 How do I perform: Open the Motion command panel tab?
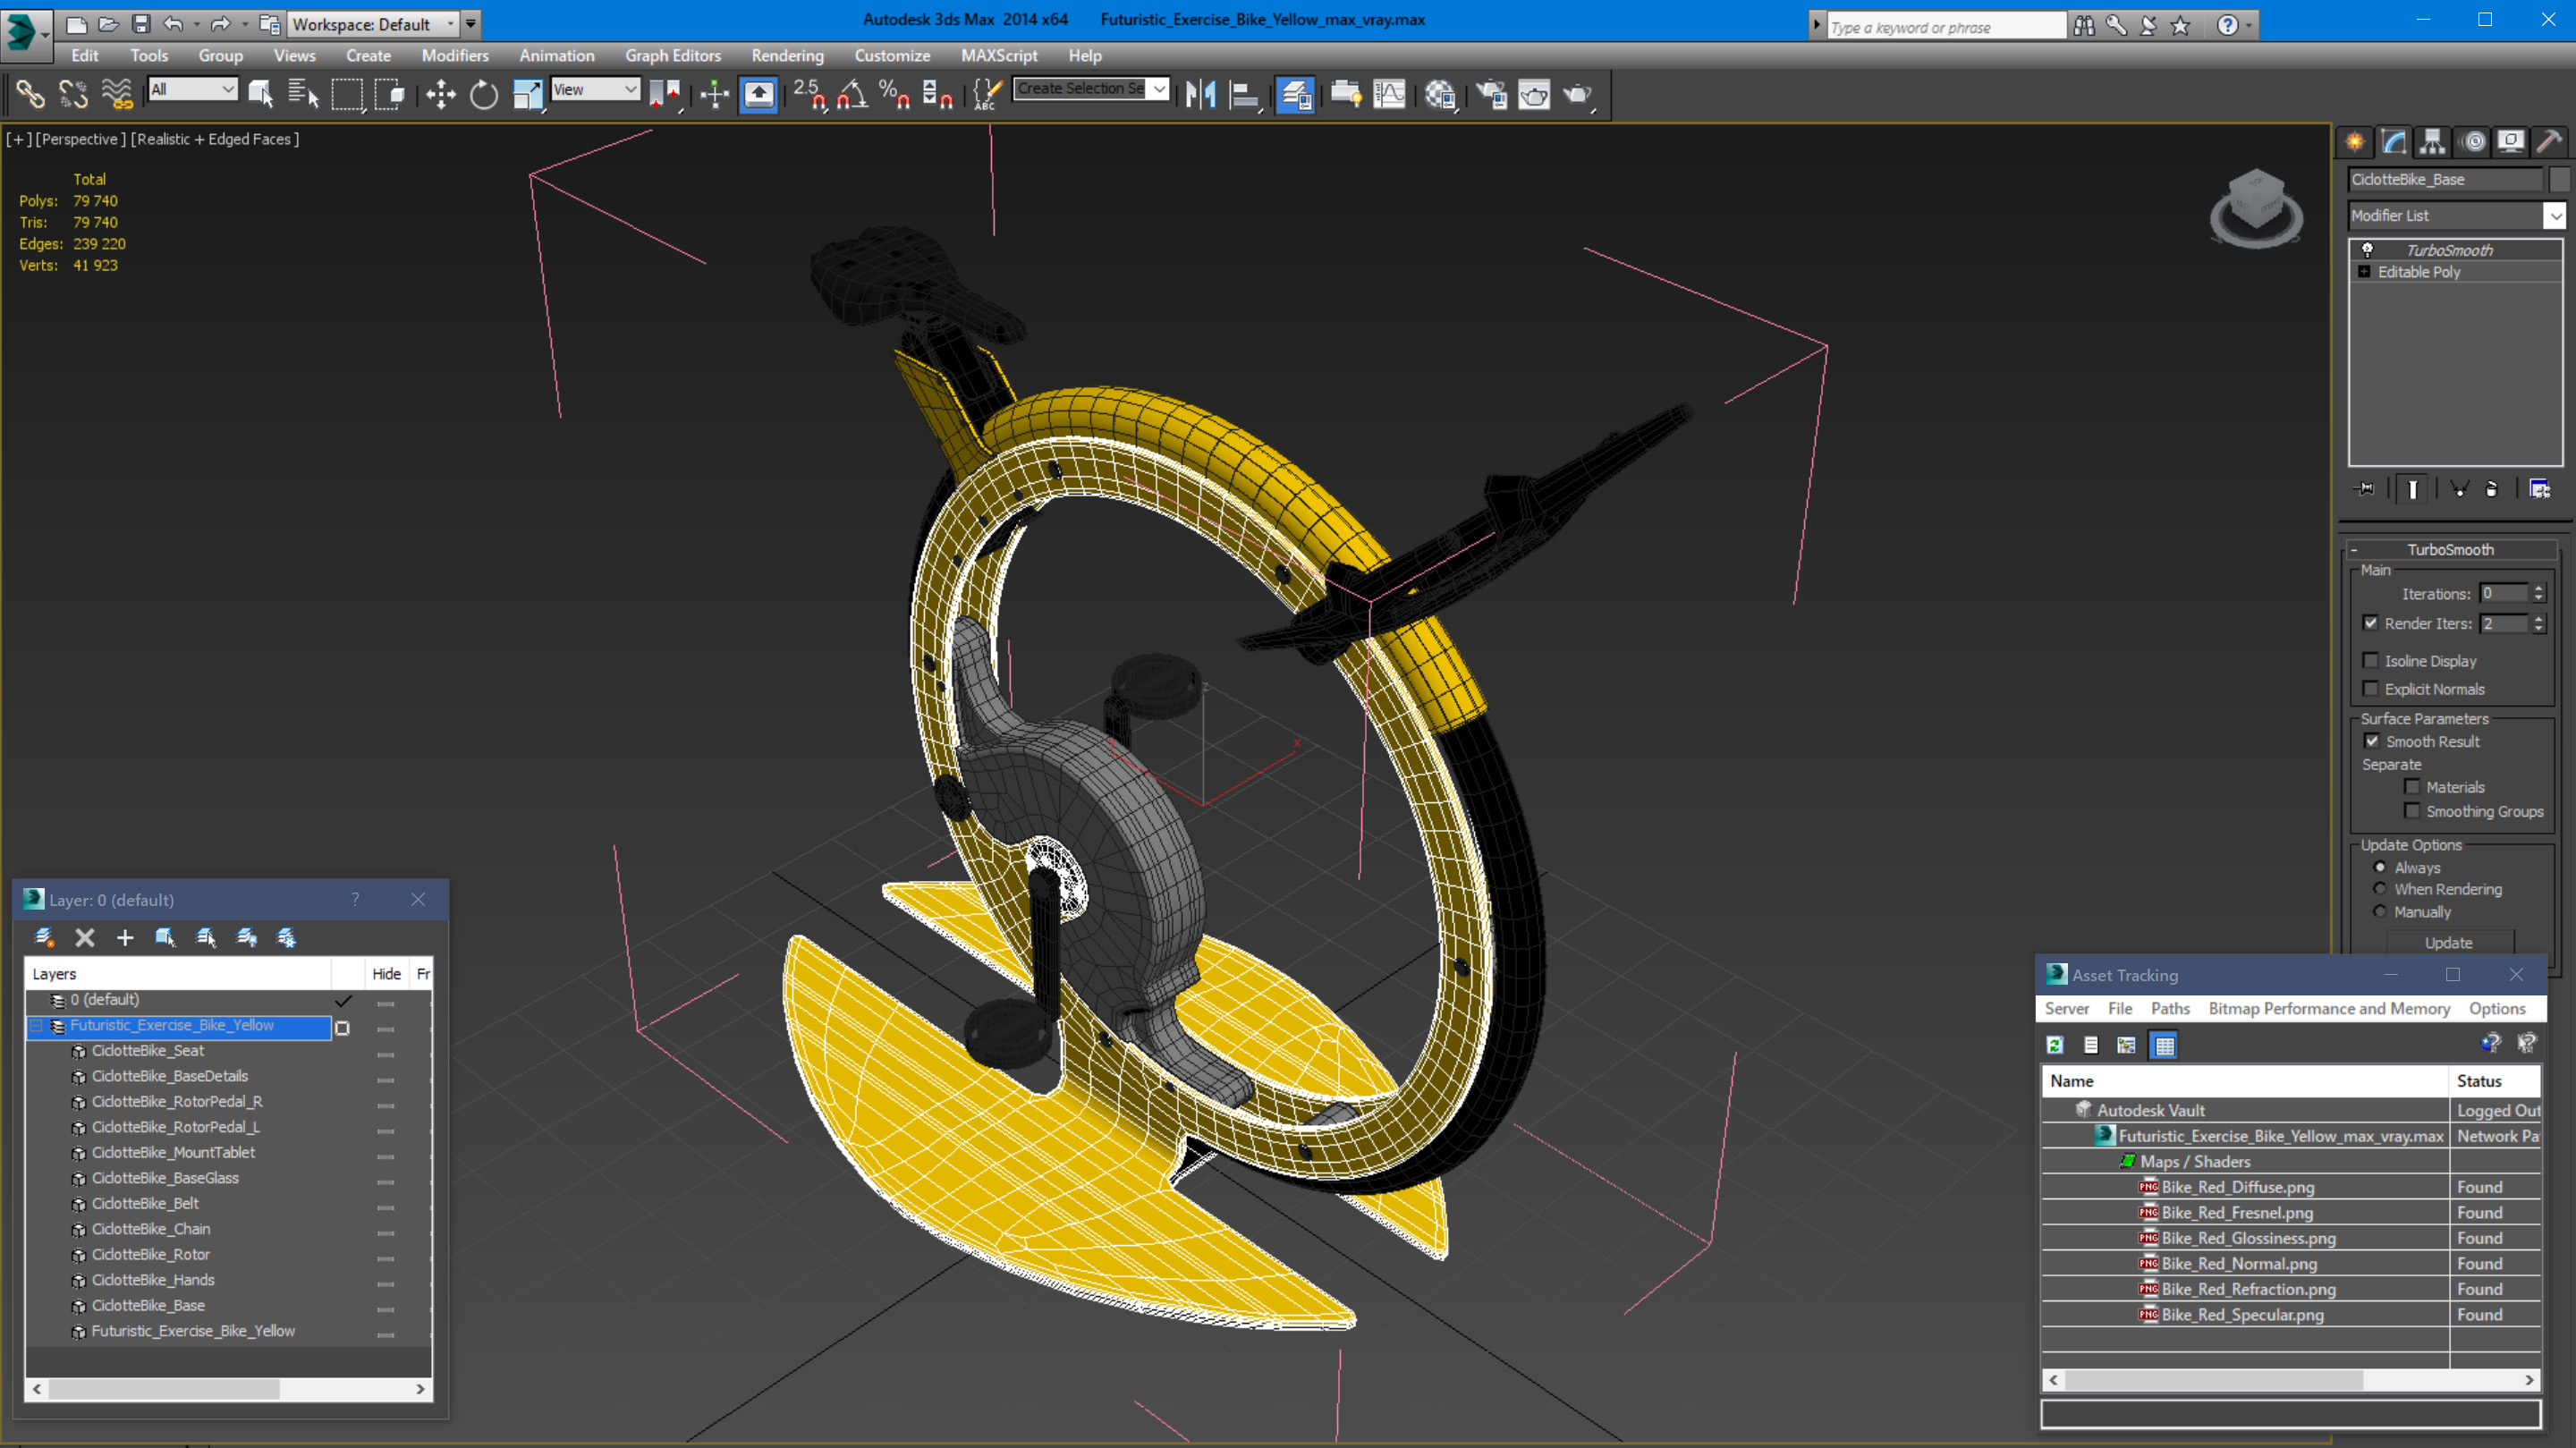[x=2473, y=142]
